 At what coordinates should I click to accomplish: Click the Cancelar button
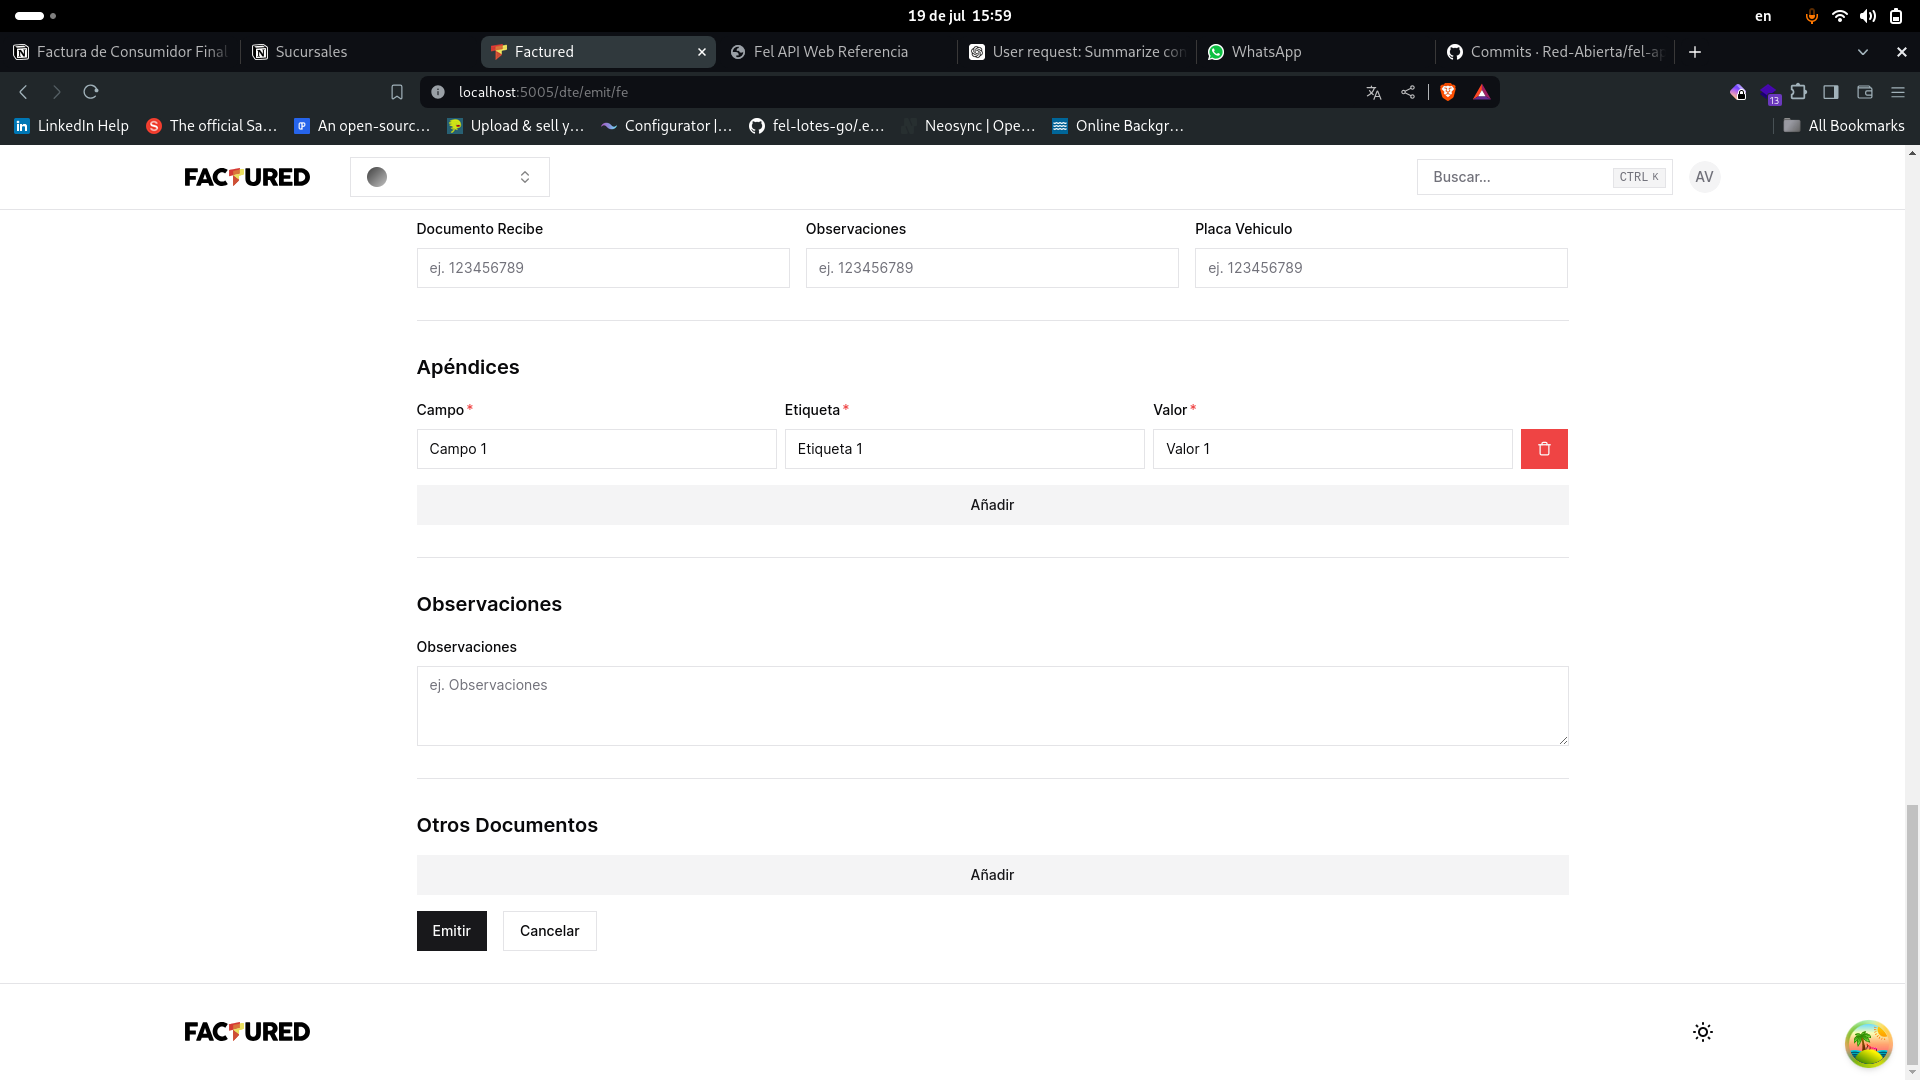coord(549,931)
